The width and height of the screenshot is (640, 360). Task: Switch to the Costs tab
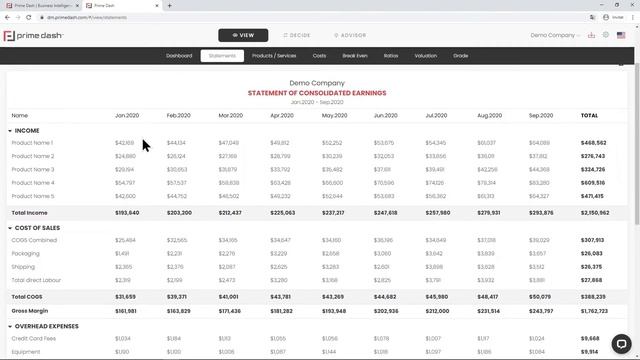319,56
